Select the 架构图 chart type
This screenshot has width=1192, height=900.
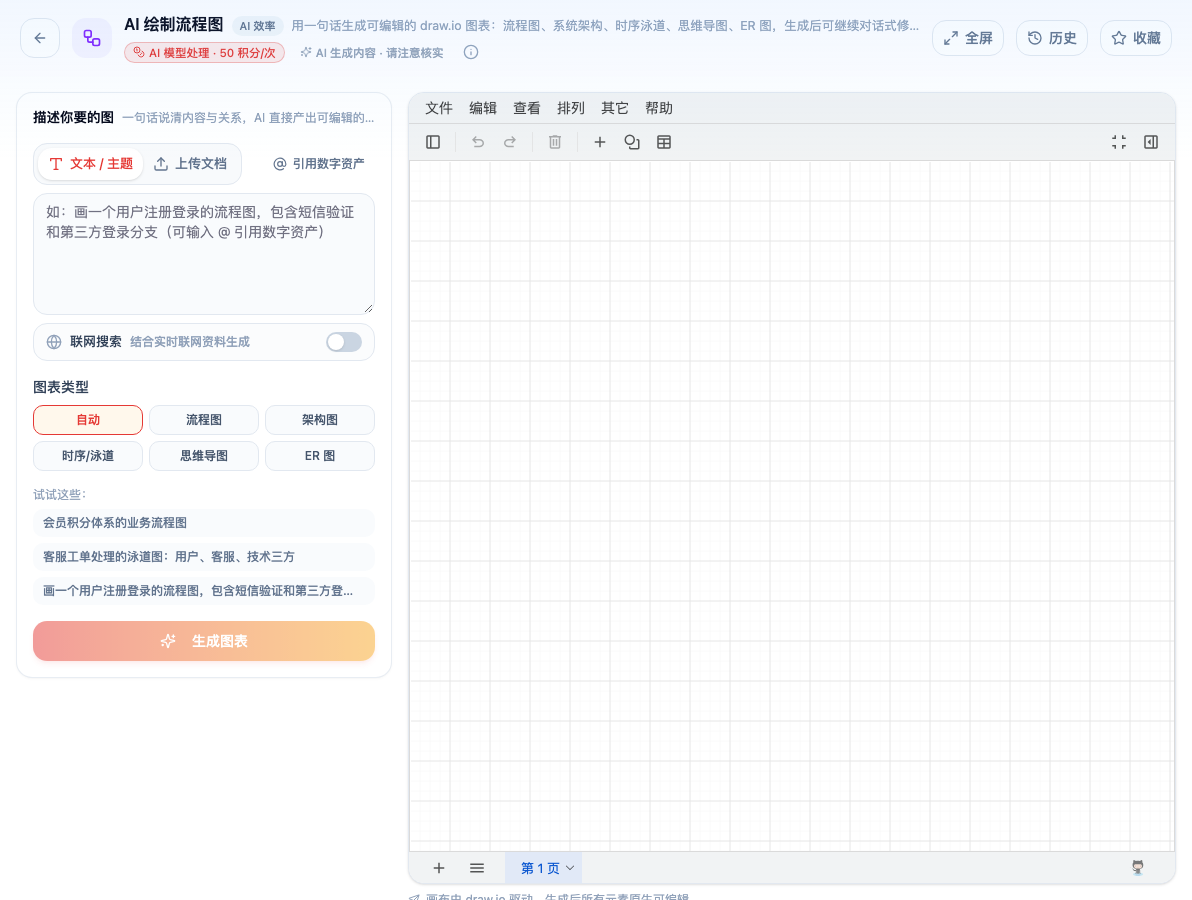(320, 420)
